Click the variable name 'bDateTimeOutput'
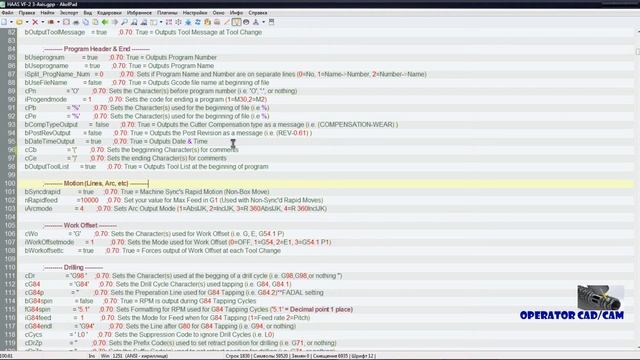This screenshot has width=640, height=360. (49, 141)
